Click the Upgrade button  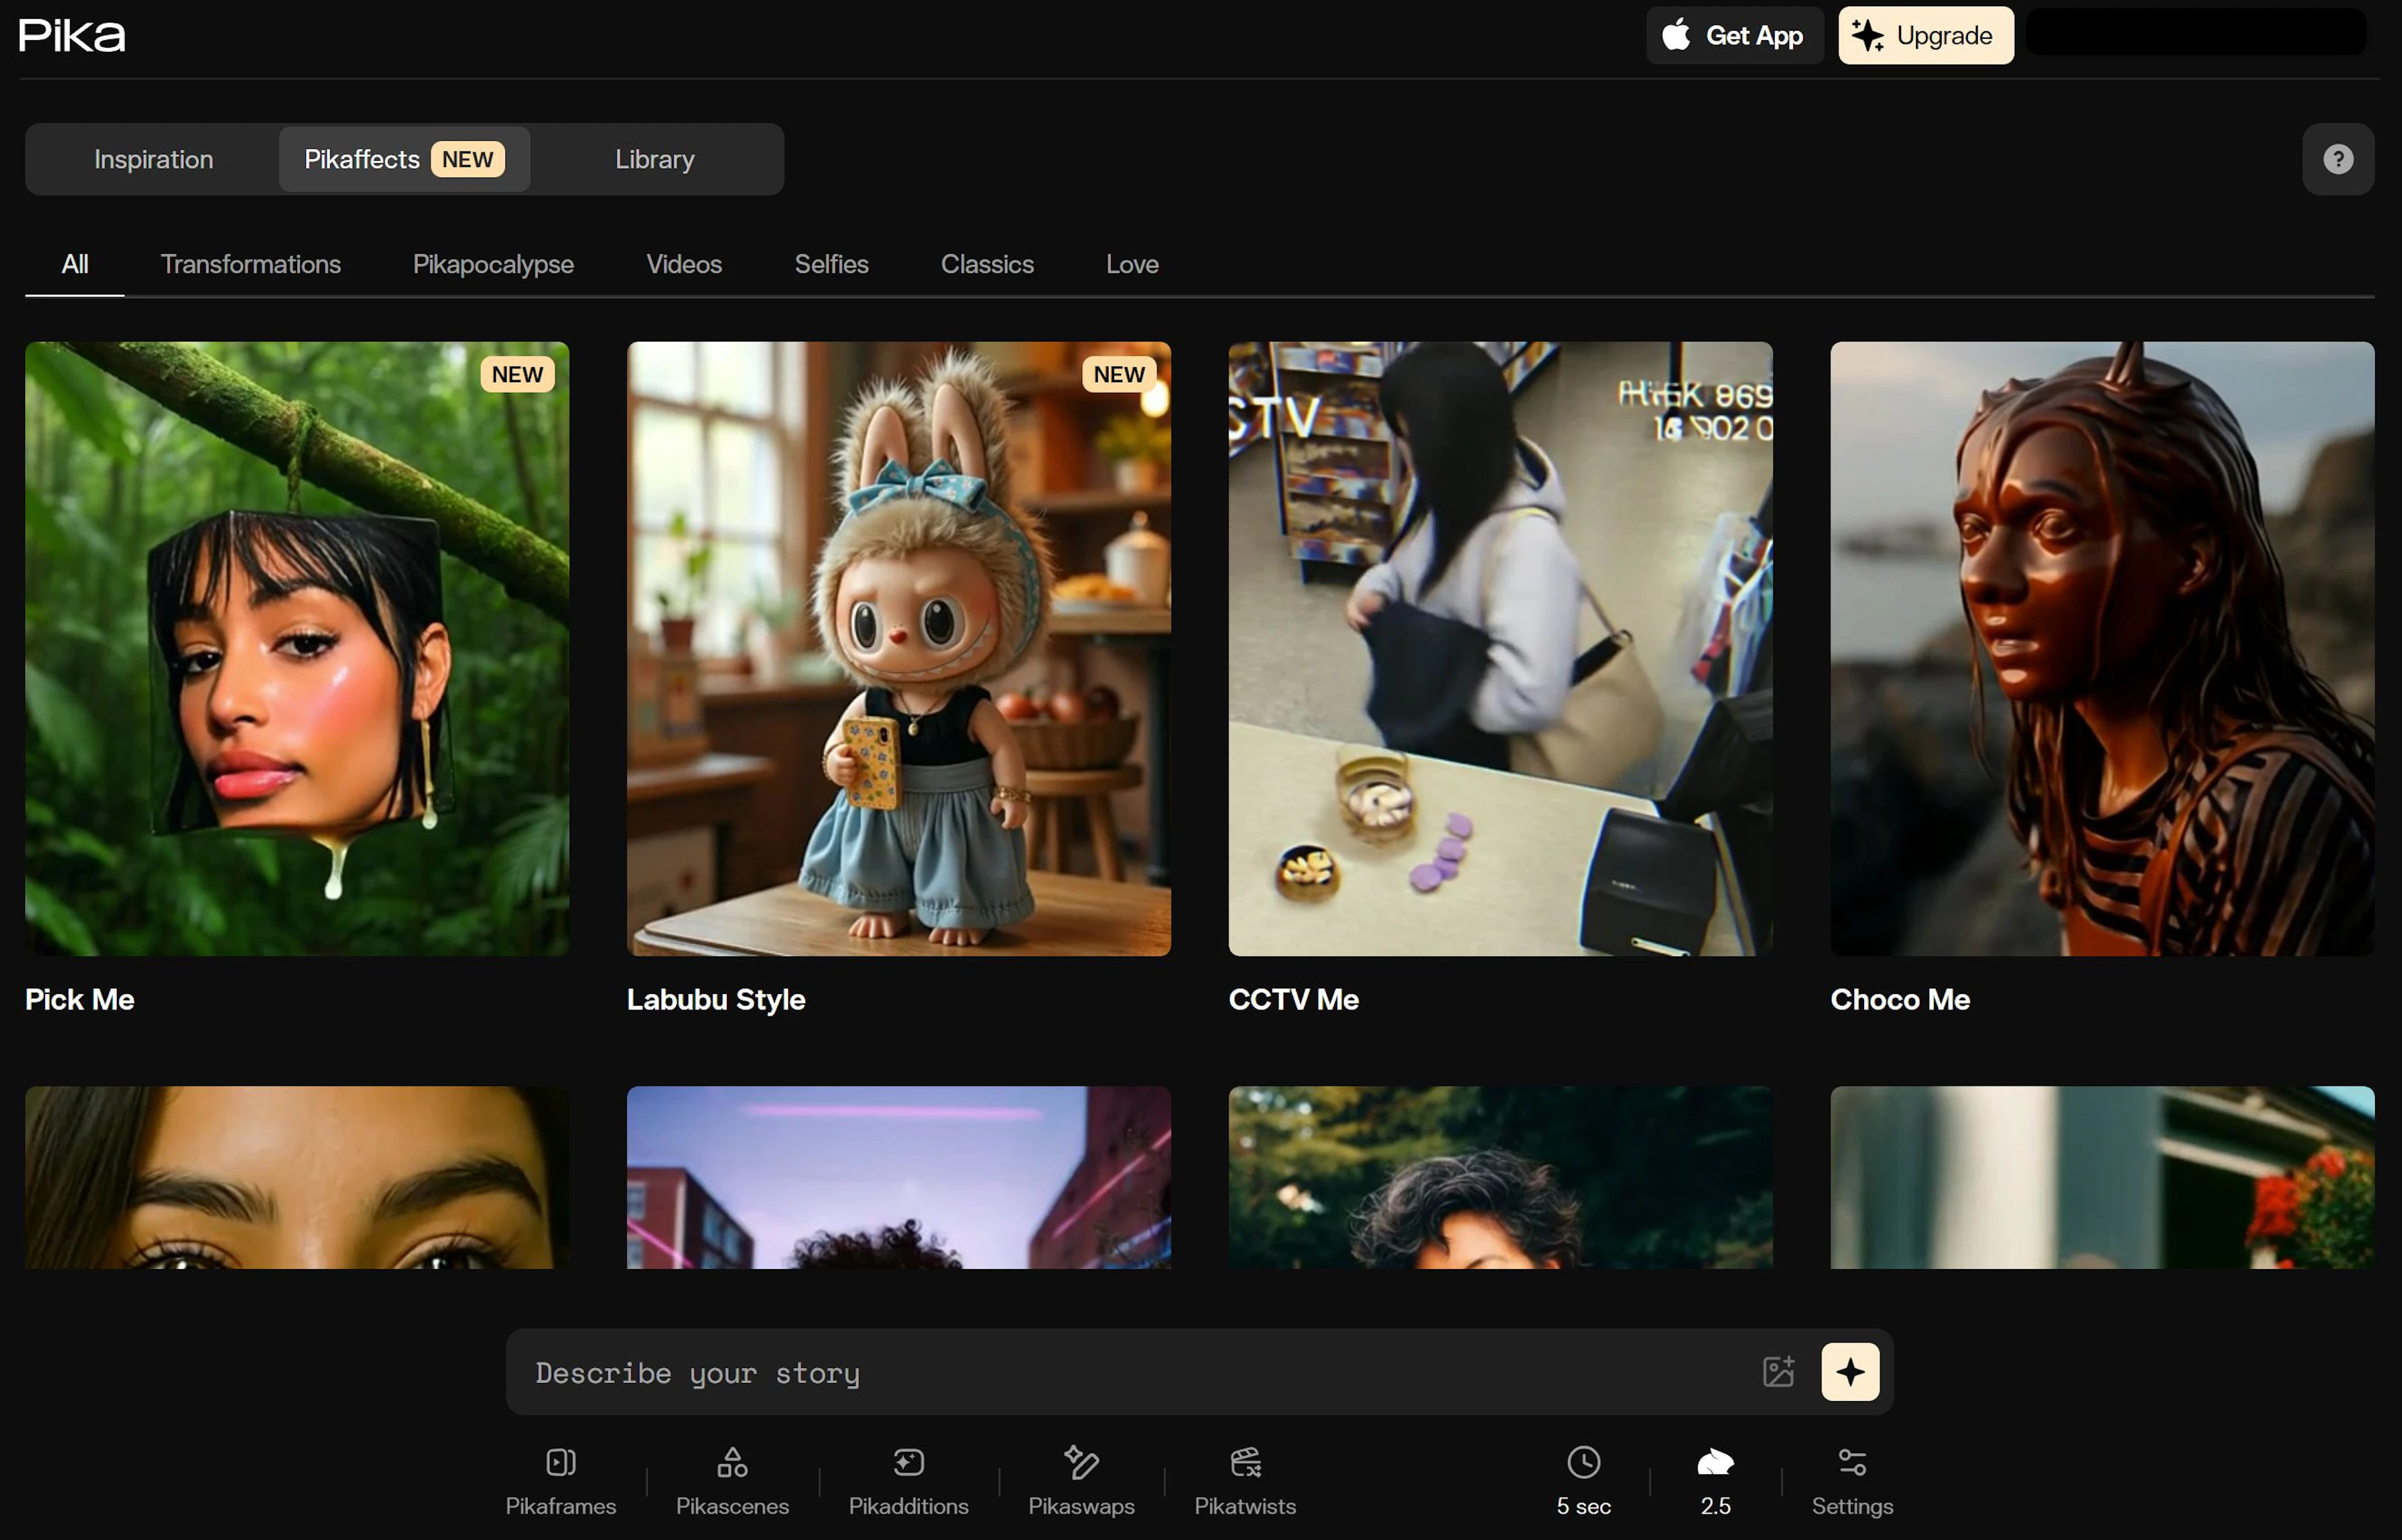tap(1925, 35)
